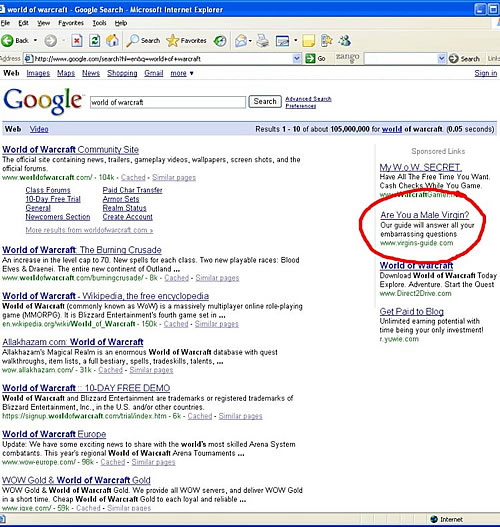
Task: Expand the Zango search box dropdown
Action: tap(442, 58)
